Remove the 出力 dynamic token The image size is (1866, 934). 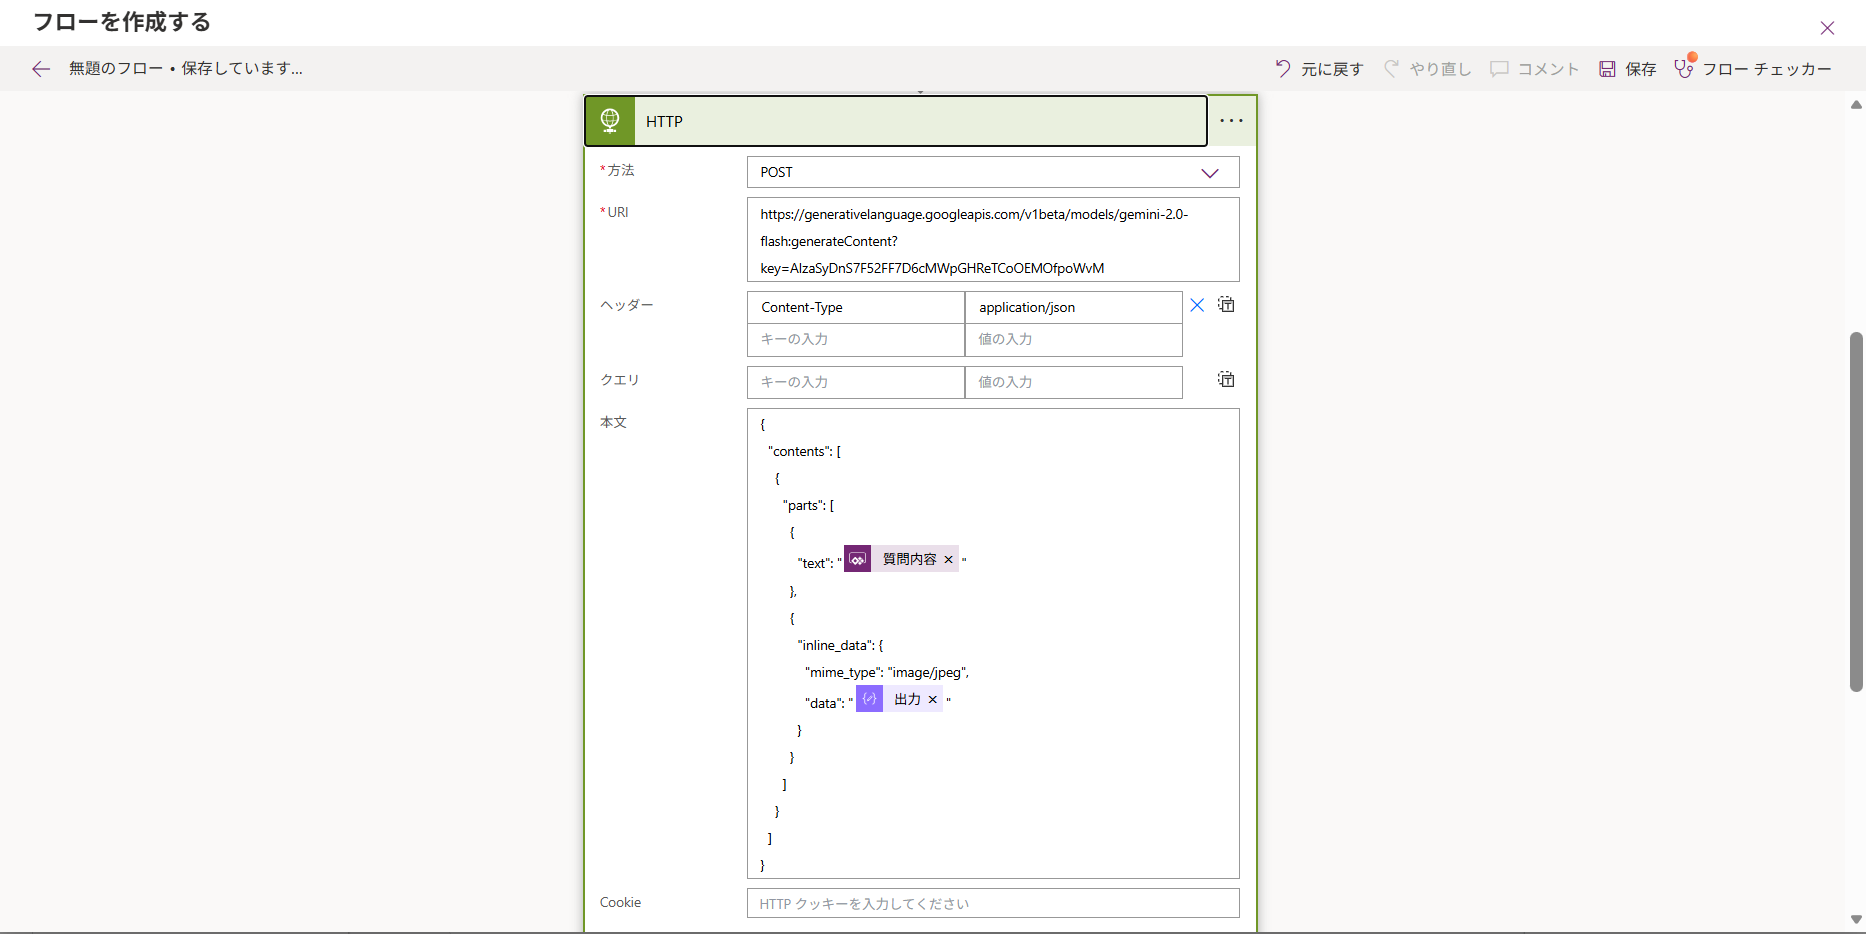click(933, 700)
